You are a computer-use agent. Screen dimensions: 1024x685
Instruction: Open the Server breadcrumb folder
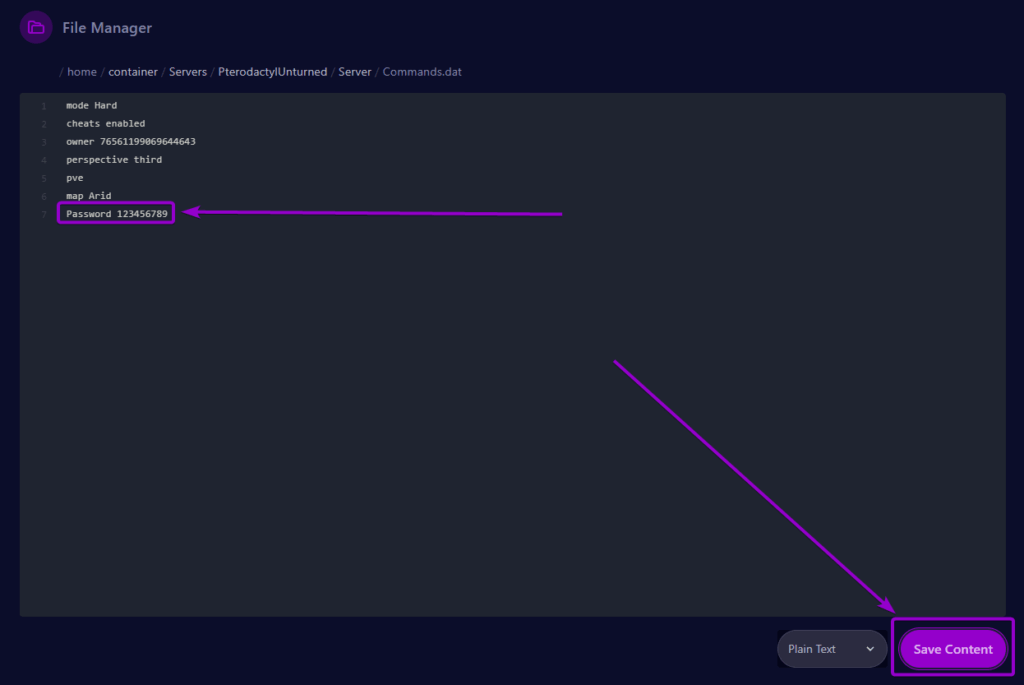[x=355, y=72]
